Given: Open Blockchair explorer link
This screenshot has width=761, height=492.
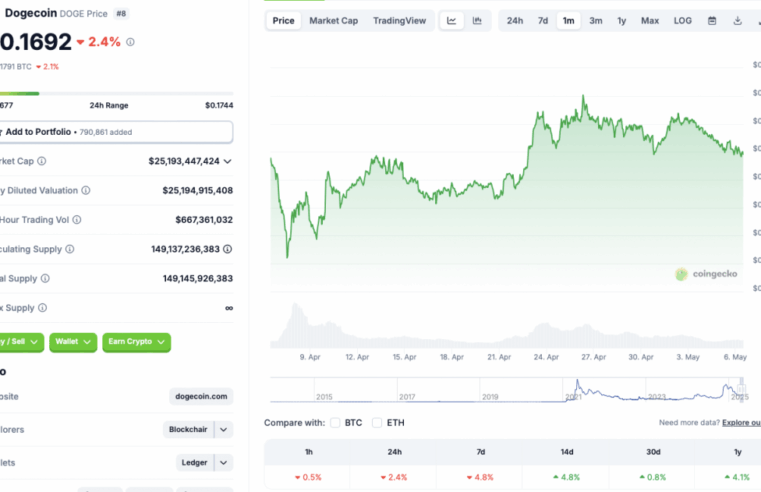Looking at the screenshot, I should pyautogui.click(x=188, y=429).
